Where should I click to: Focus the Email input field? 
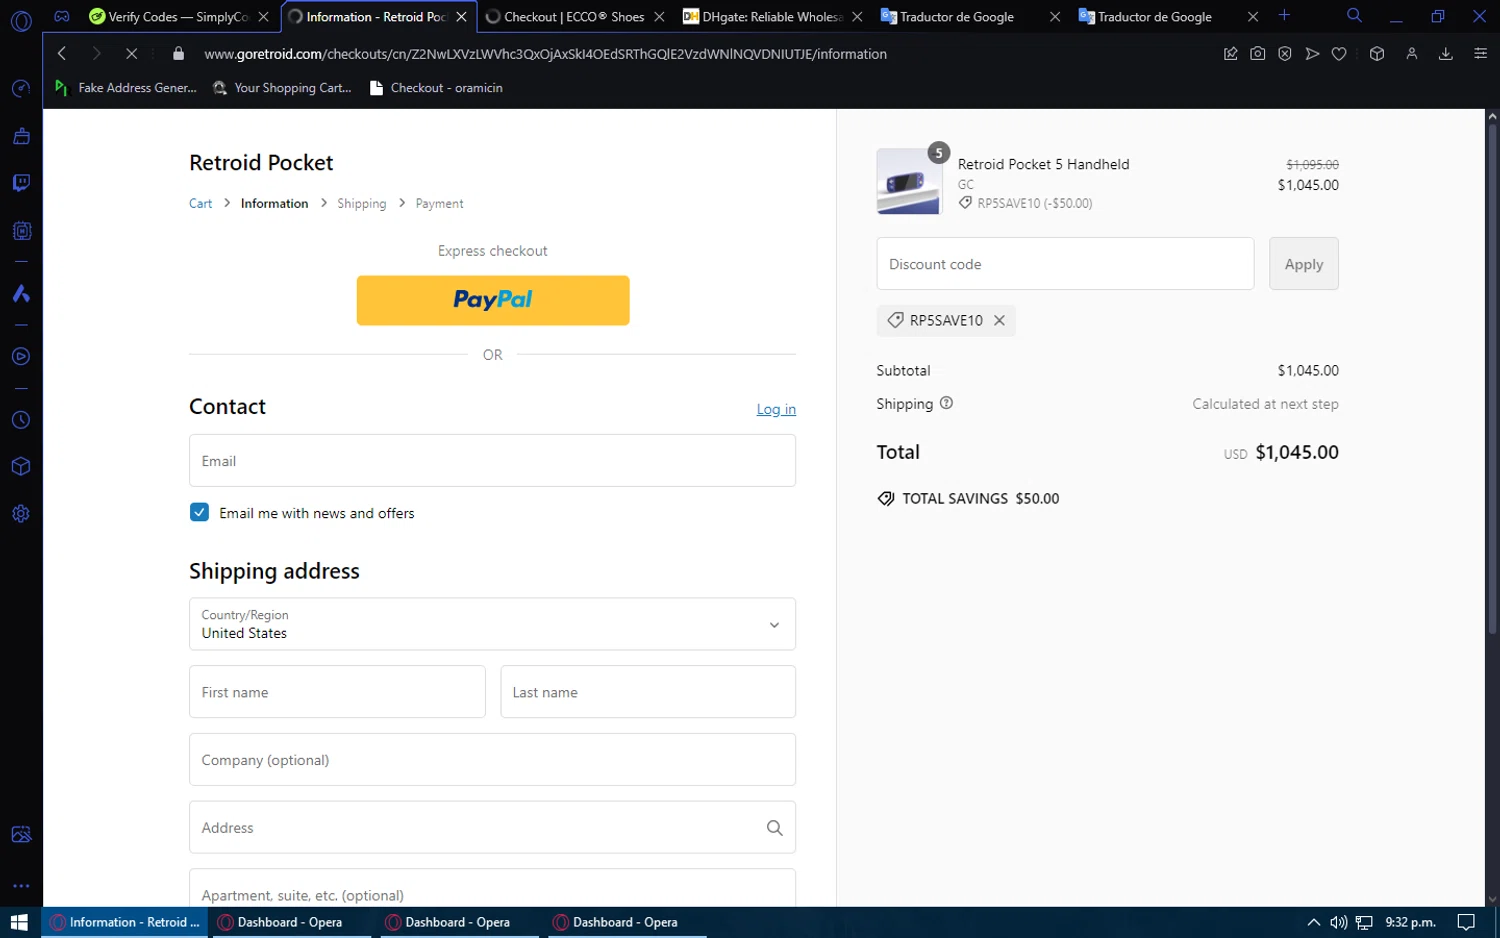pyautogui.click(x=492, y=461)
